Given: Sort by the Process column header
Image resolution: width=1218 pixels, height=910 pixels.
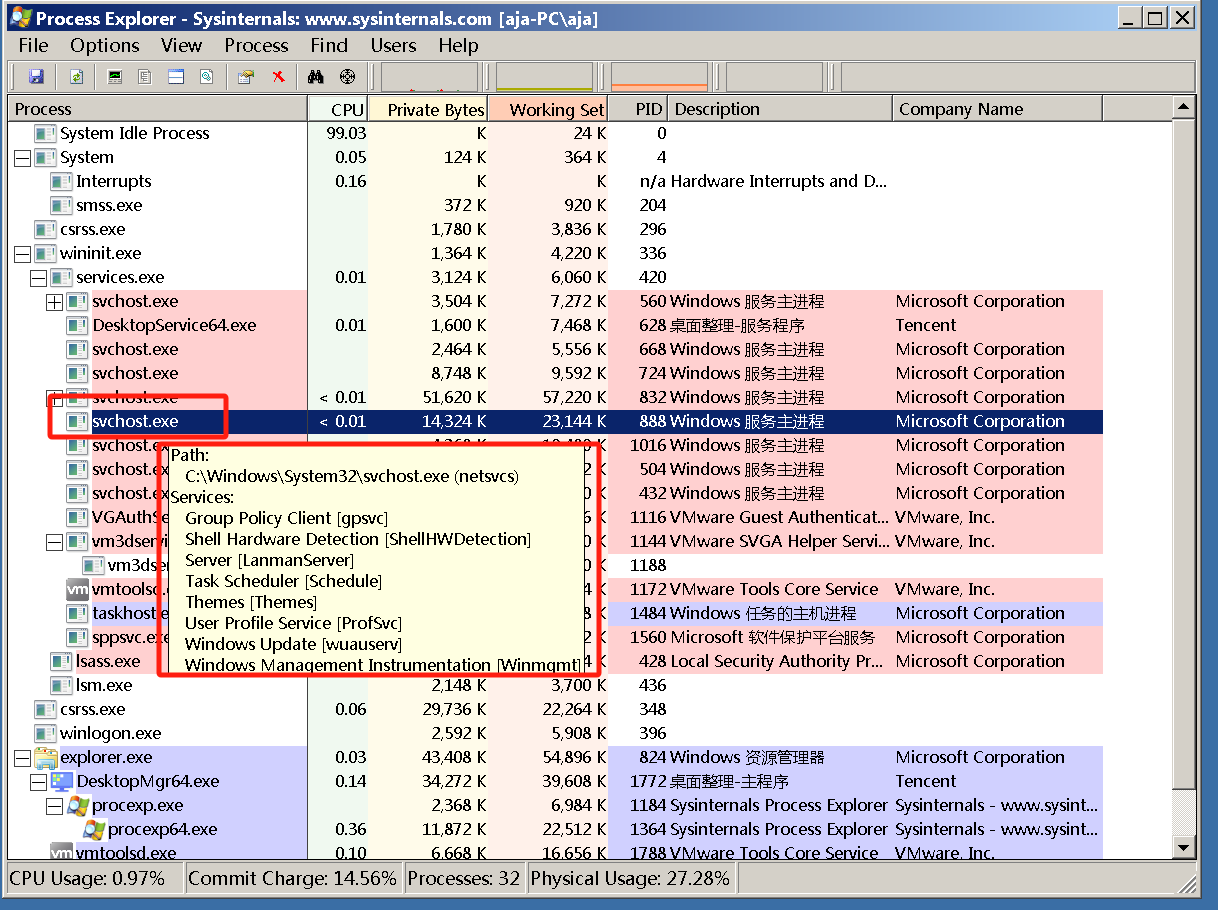Looking at the screenshot, I should click(158, 109).
